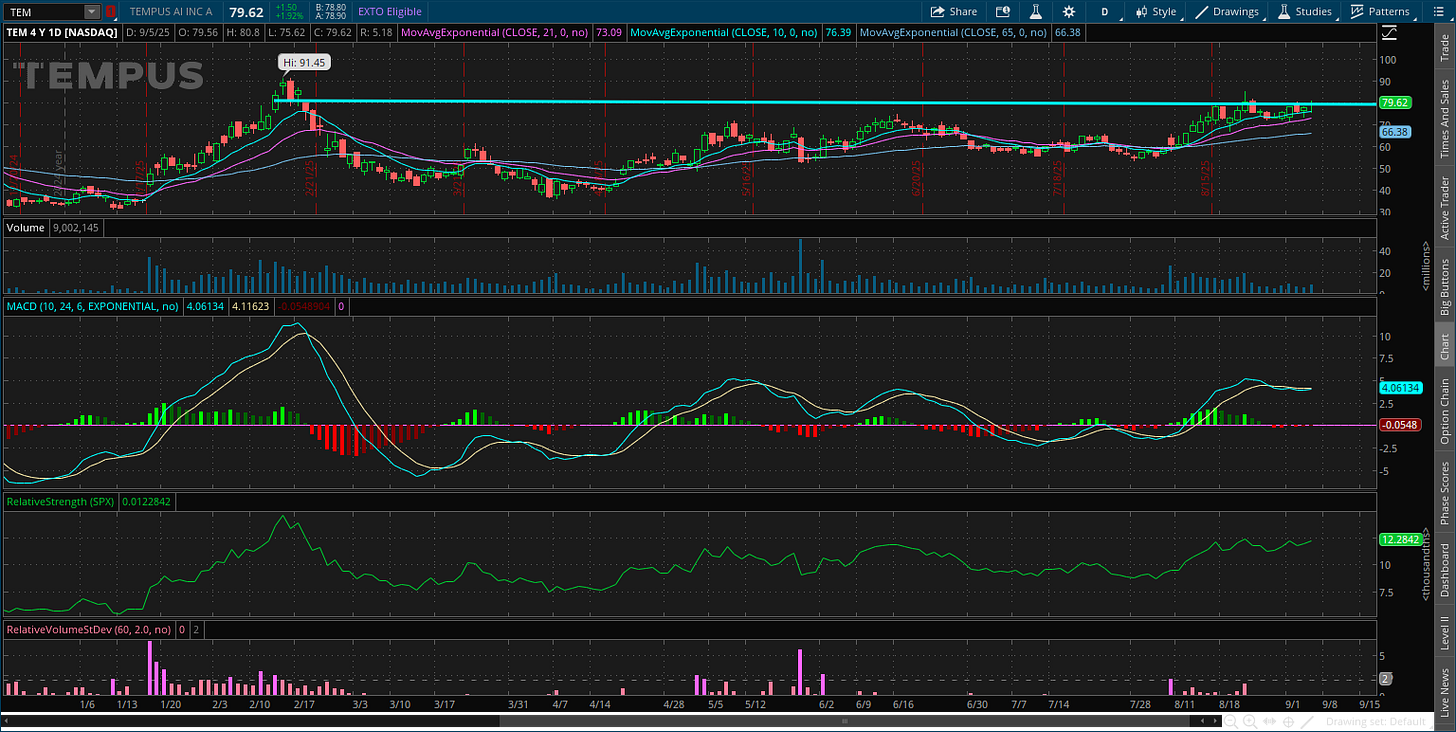
Task: Open the Live News side tab
Action: tap(1444, 692)
